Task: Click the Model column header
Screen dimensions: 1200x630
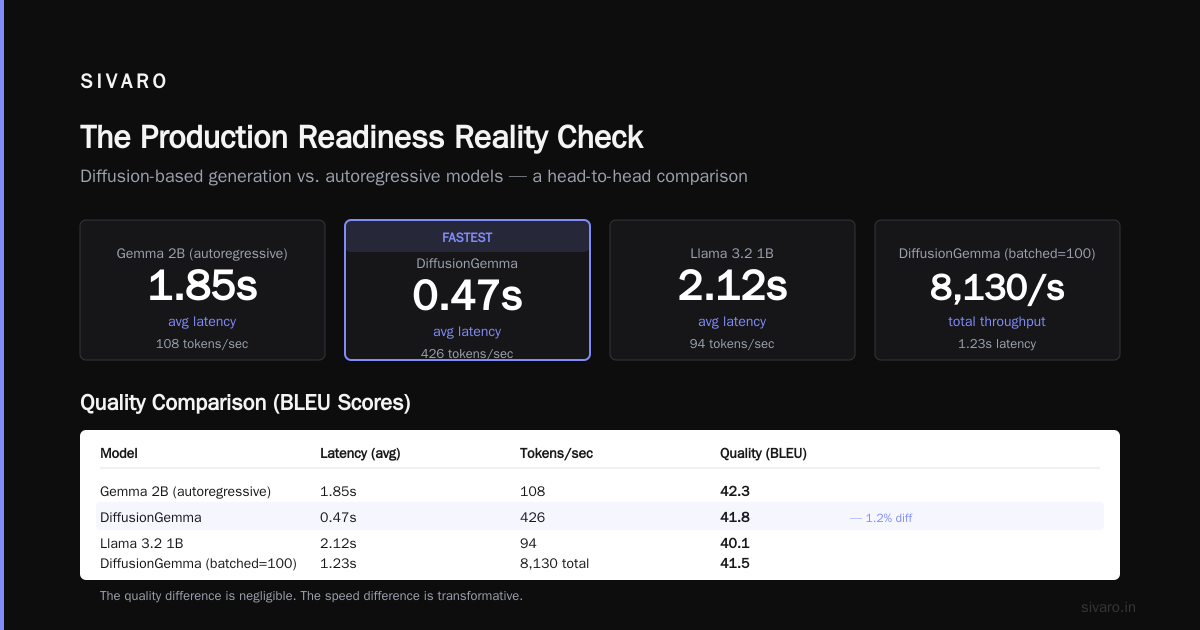Action: click(119, 453)
